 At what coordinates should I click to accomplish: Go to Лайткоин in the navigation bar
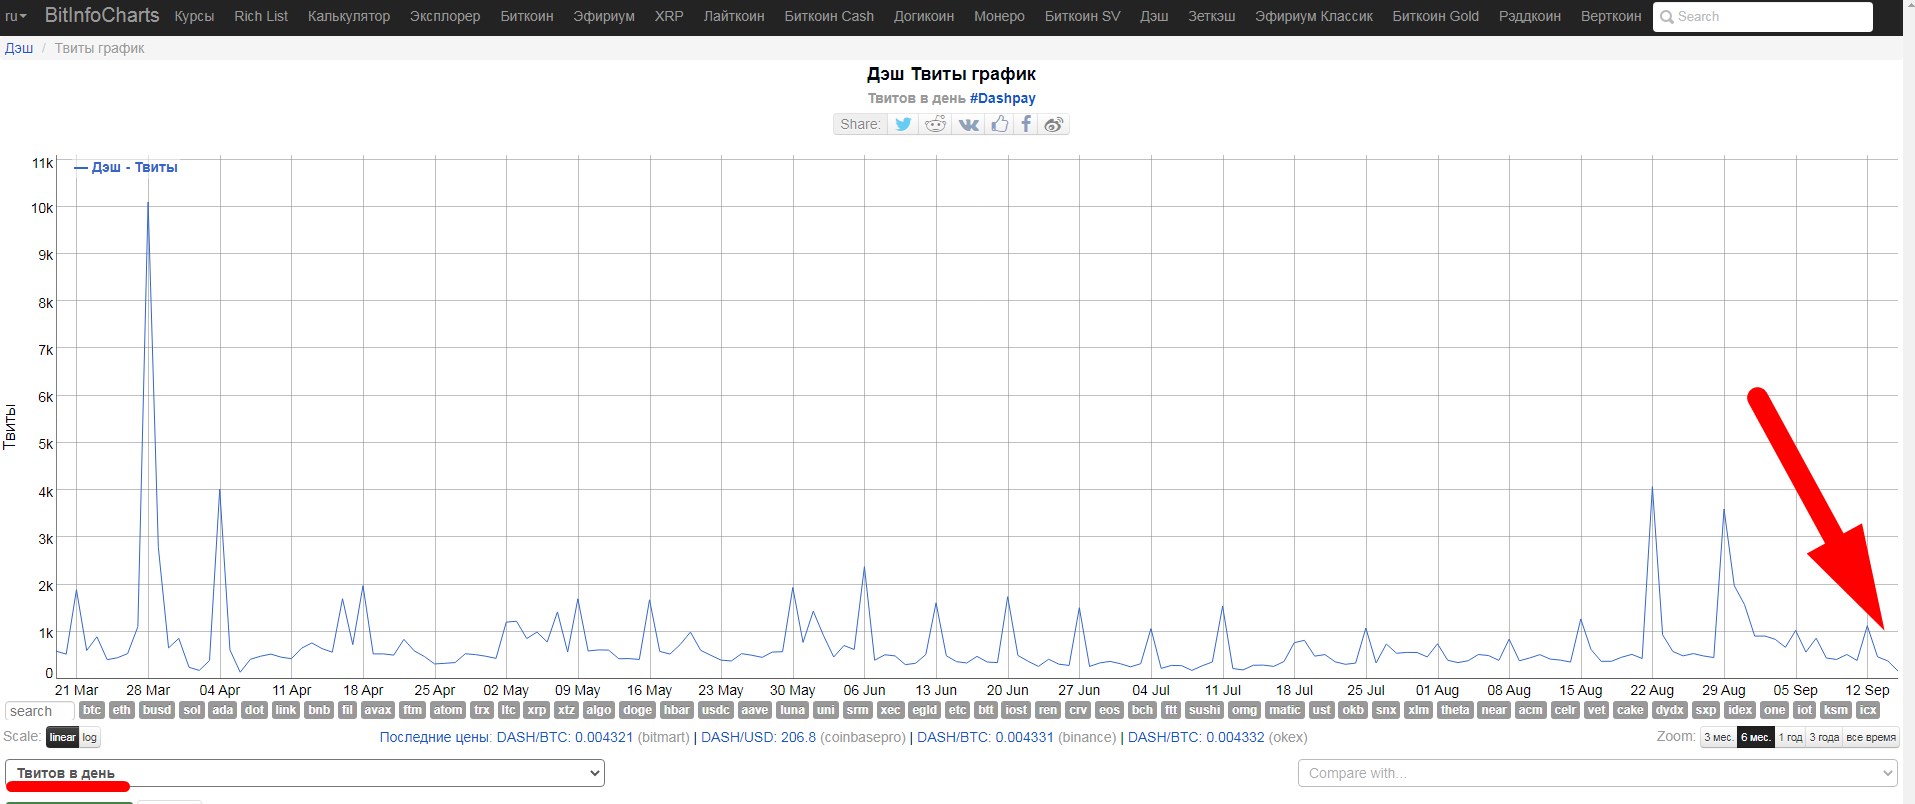coord(734,16)
